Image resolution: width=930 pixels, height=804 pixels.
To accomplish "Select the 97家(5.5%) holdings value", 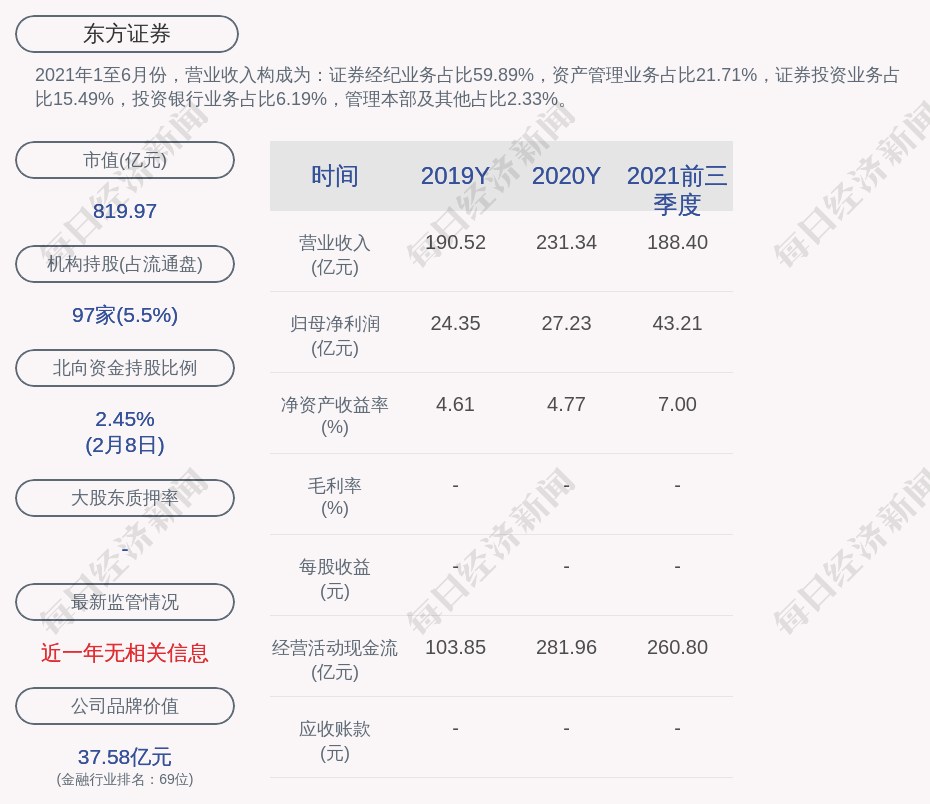I will [x=125, y=315].
